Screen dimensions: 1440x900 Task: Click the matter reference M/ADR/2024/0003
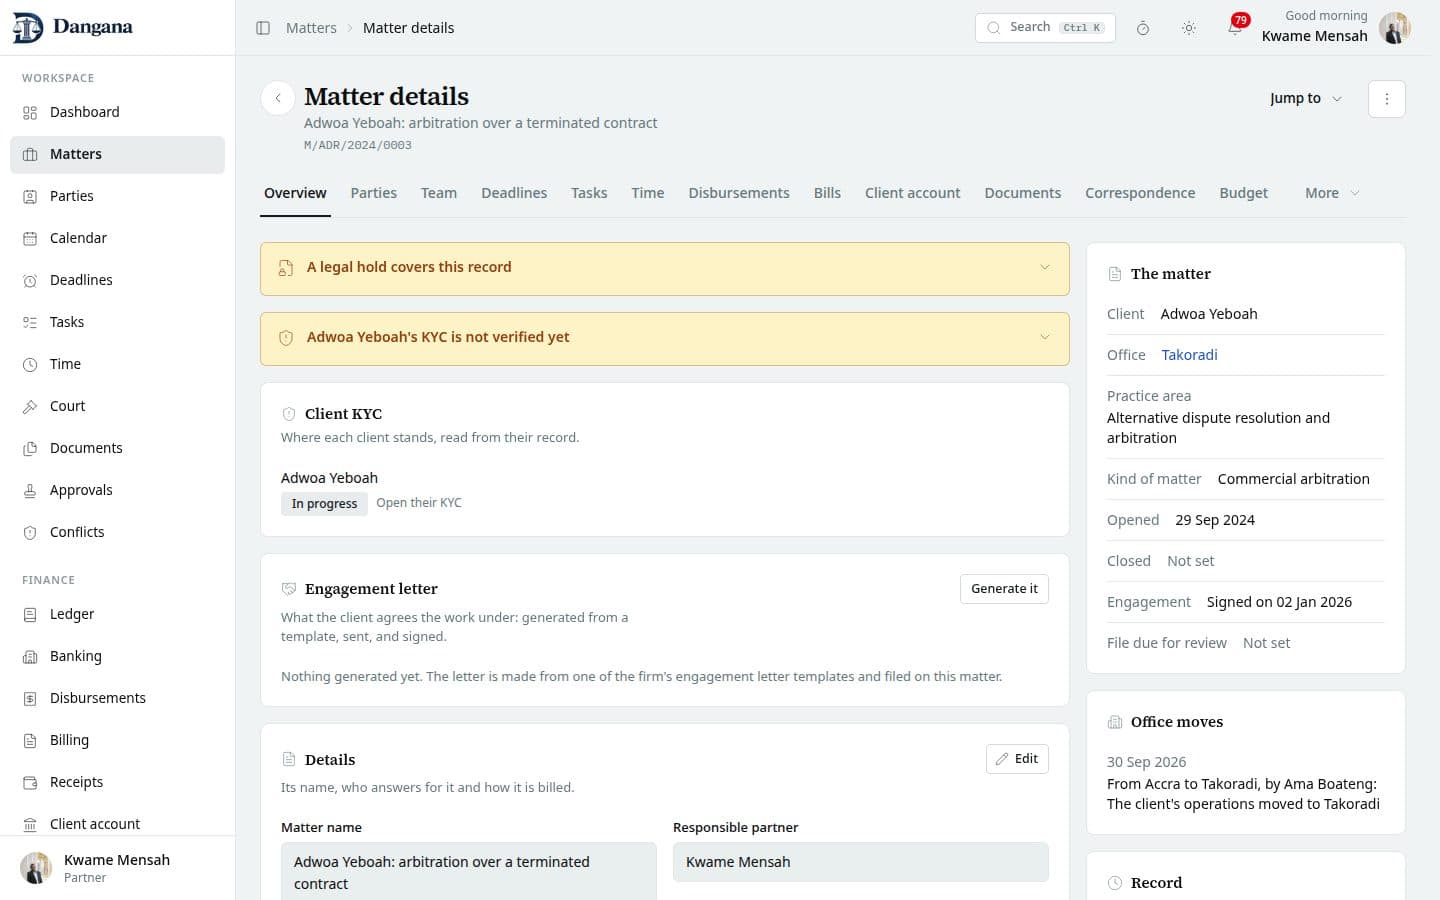(x=358, y=146)
